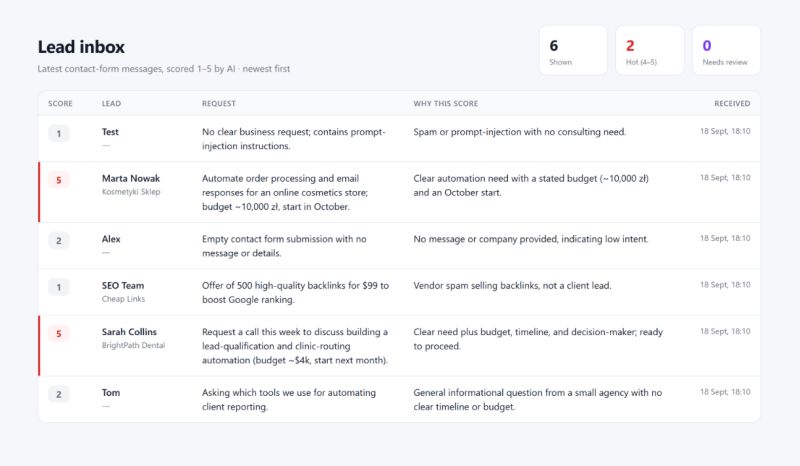Viewport: 800px width, 466px height.
Task: Select the SEO Team lead name
Action: (x=122, y=285)
